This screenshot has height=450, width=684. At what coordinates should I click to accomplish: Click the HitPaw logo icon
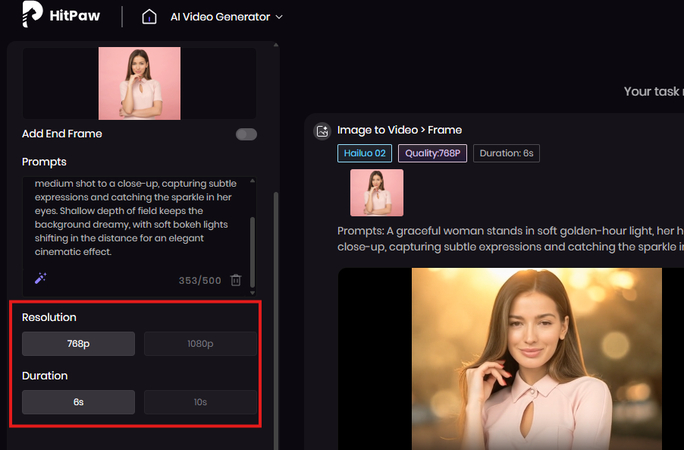click(x=31, y=15)
